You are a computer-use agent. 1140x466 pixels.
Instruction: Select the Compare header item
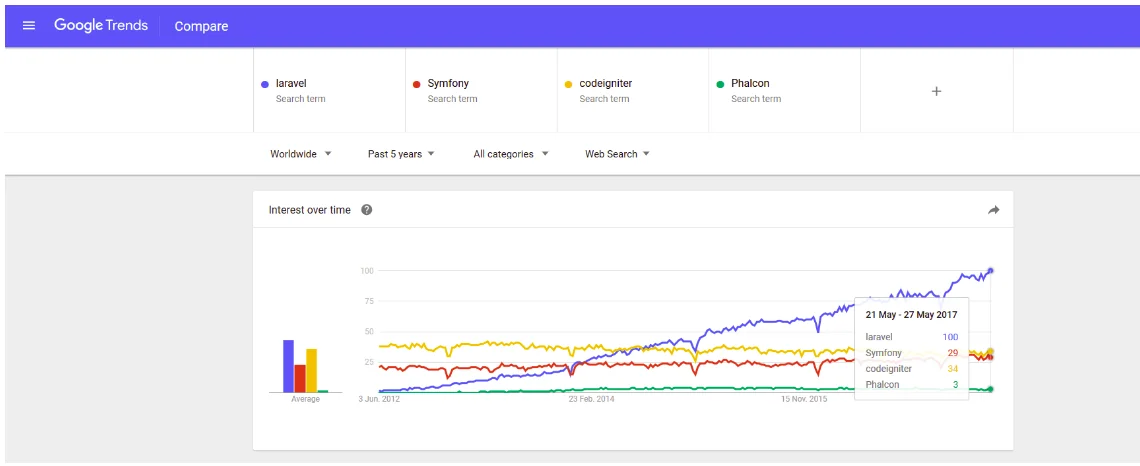coord(201,26)
